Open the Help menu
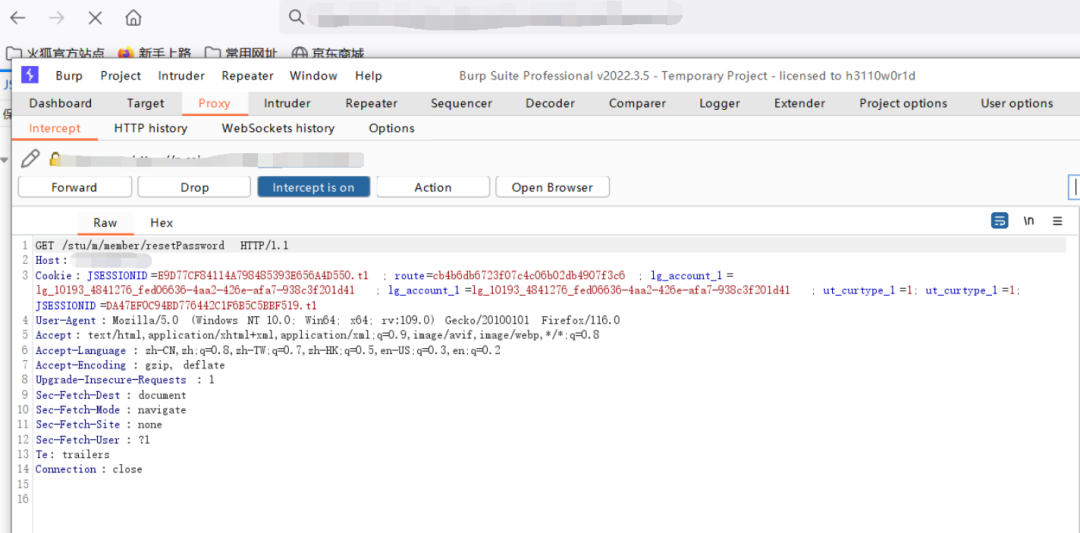The width and height of the screenshot is (1080, 533). pyautogui.click(x=368, y=76)
